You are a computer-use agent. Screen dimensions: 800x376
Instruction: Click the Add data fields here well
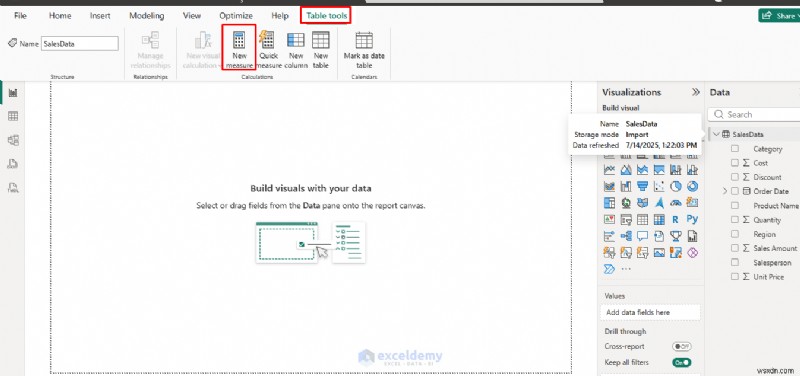pos(650,312)
